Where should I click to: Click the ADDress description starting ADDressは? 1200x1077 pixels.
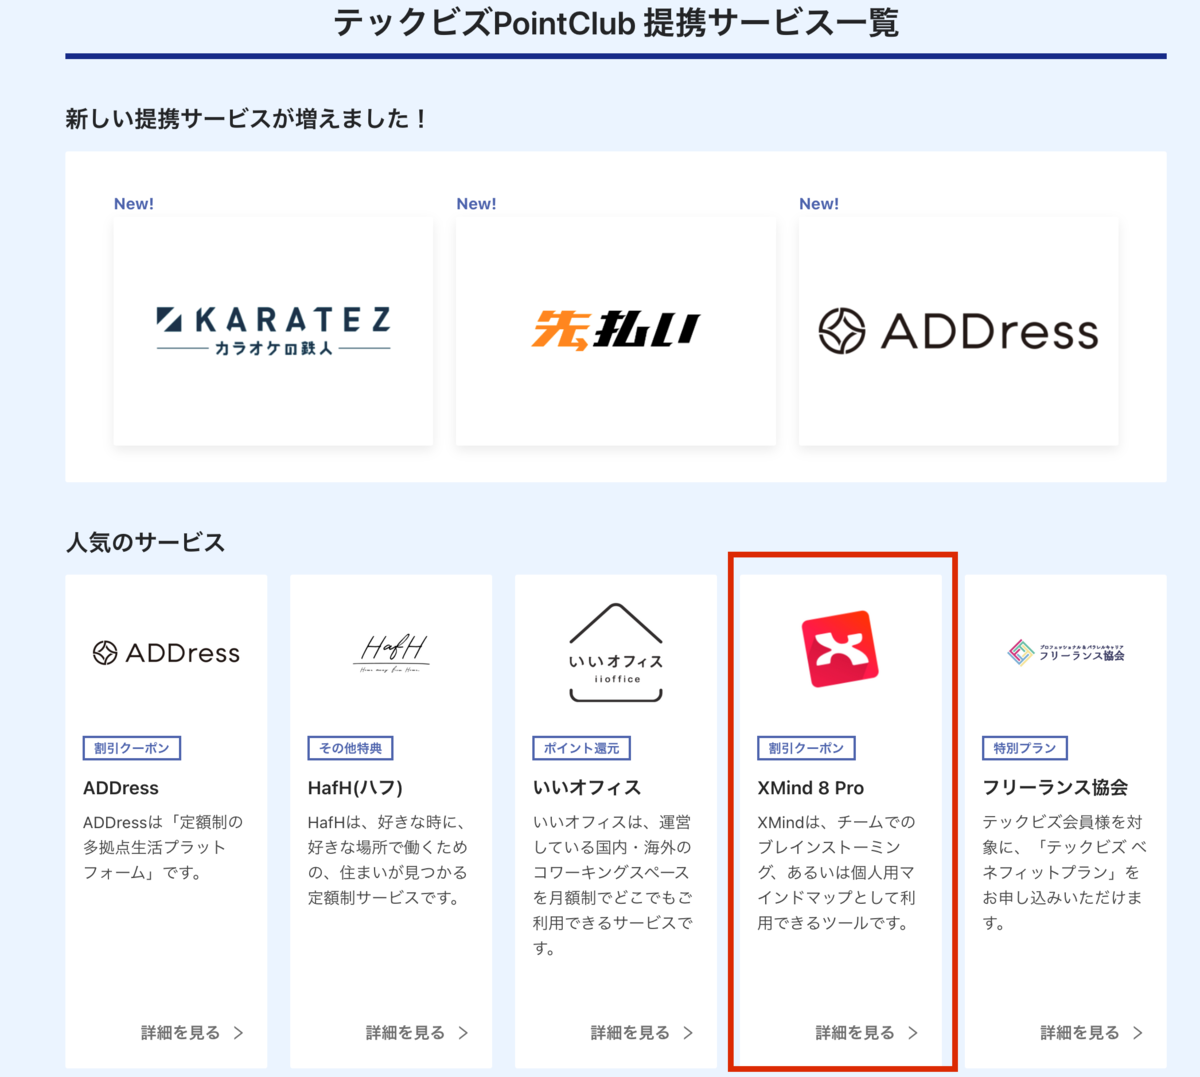pyautogui.click(x=164, y=847)
